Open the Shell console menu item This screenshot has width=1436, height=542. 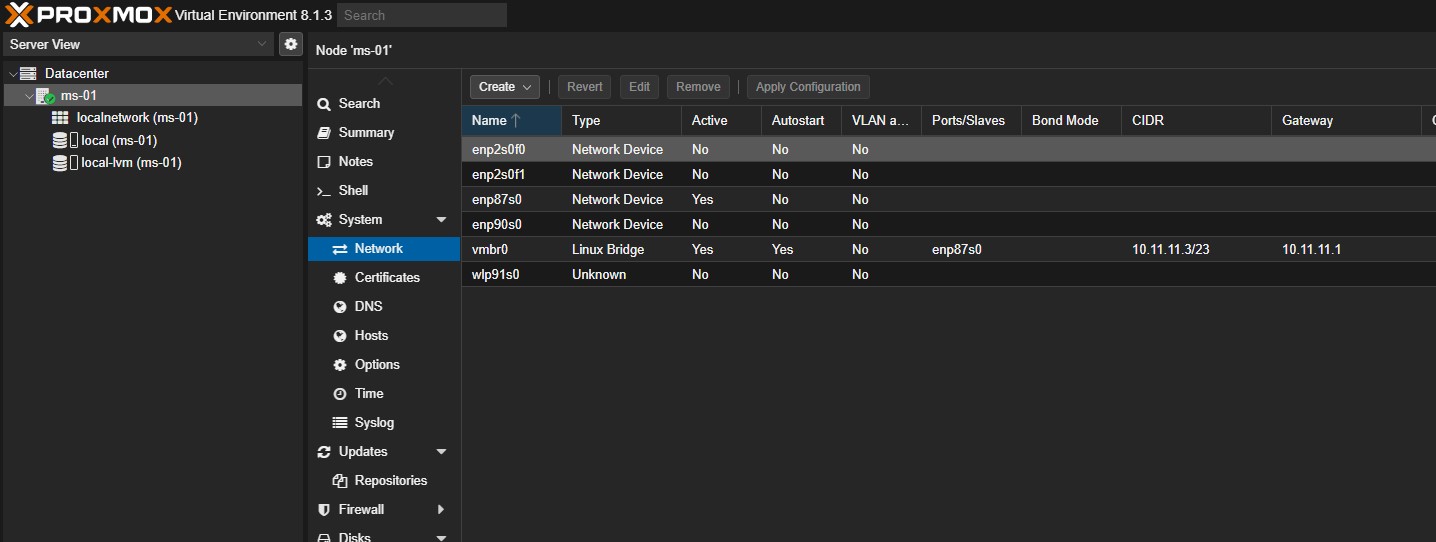353,190
